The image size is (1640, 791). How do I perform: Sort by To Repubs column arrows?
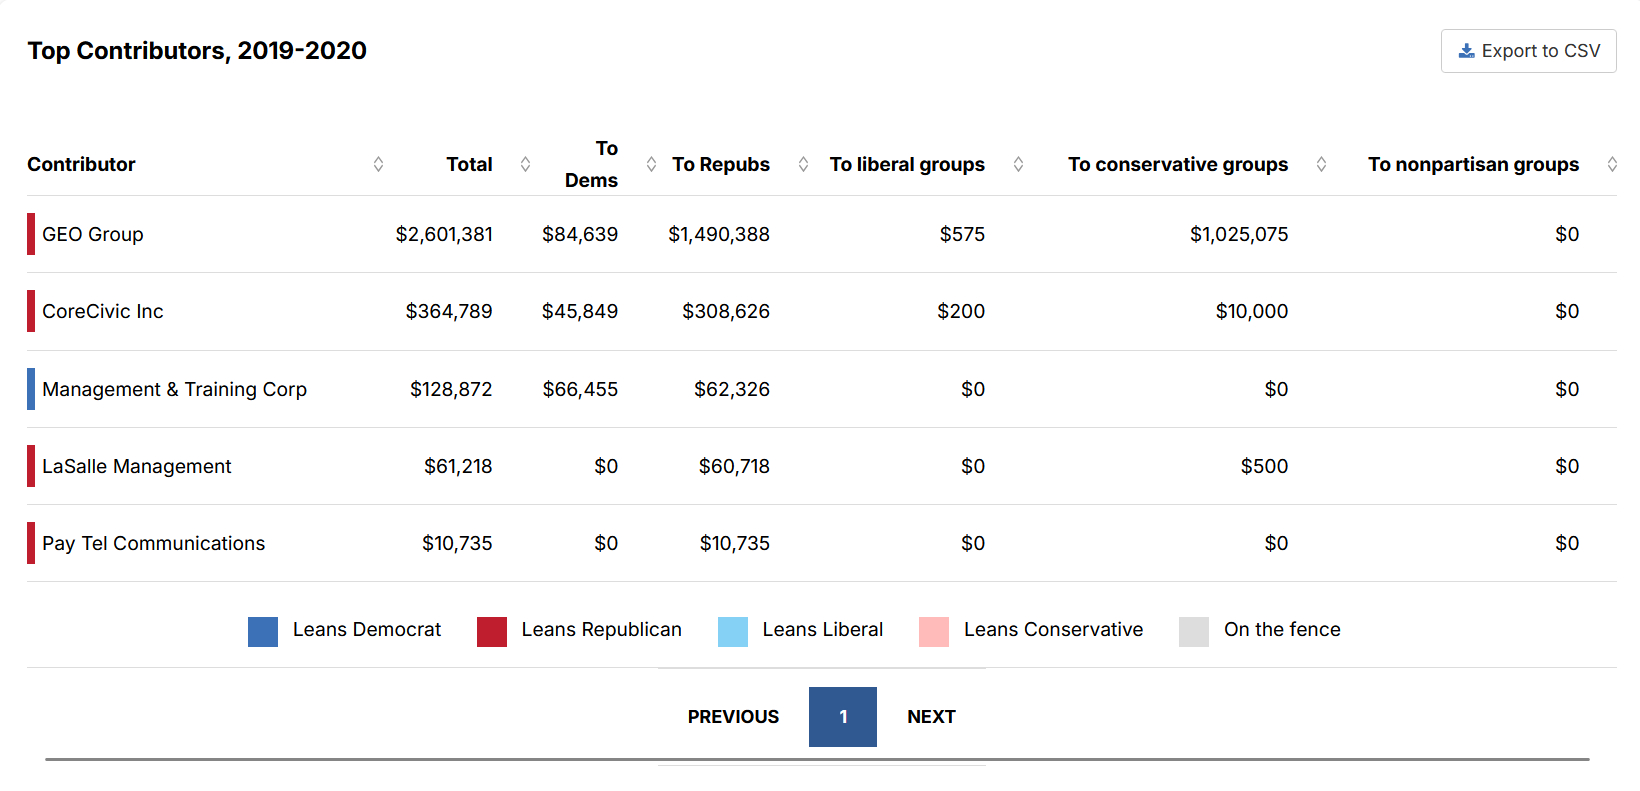tap(803, 164)
